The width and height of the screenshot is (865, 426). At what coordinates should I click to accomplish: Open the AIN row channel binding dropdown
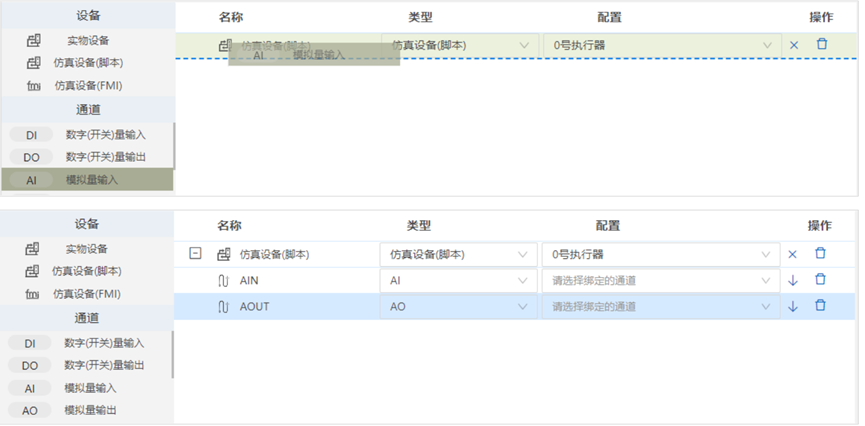[660, 280]
